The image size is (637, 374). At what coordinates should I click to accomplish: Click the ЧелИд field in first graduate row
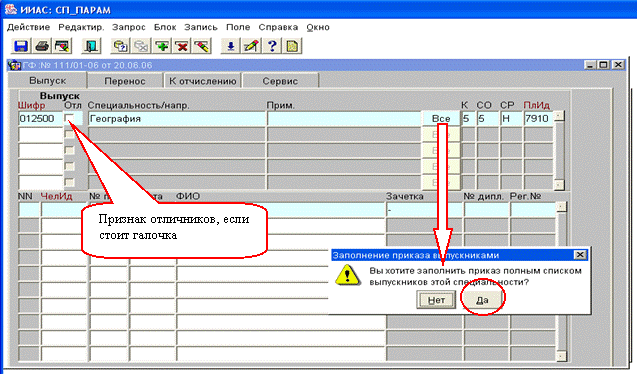point(64,210)
